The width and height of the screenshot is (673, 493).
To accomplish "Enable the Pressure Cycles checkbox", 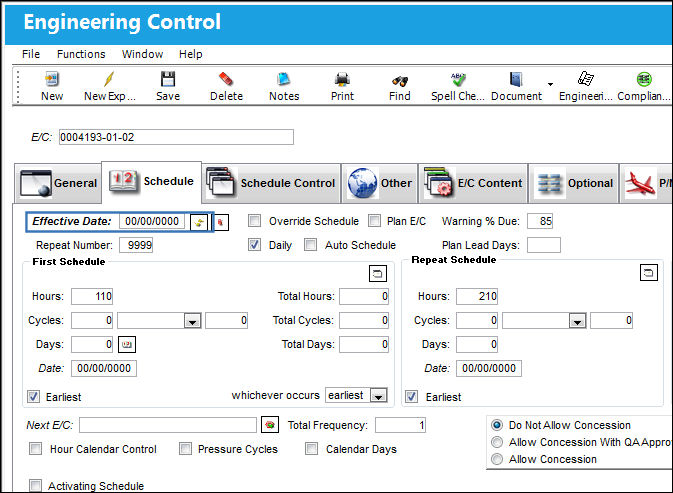I will pos(185,449).
